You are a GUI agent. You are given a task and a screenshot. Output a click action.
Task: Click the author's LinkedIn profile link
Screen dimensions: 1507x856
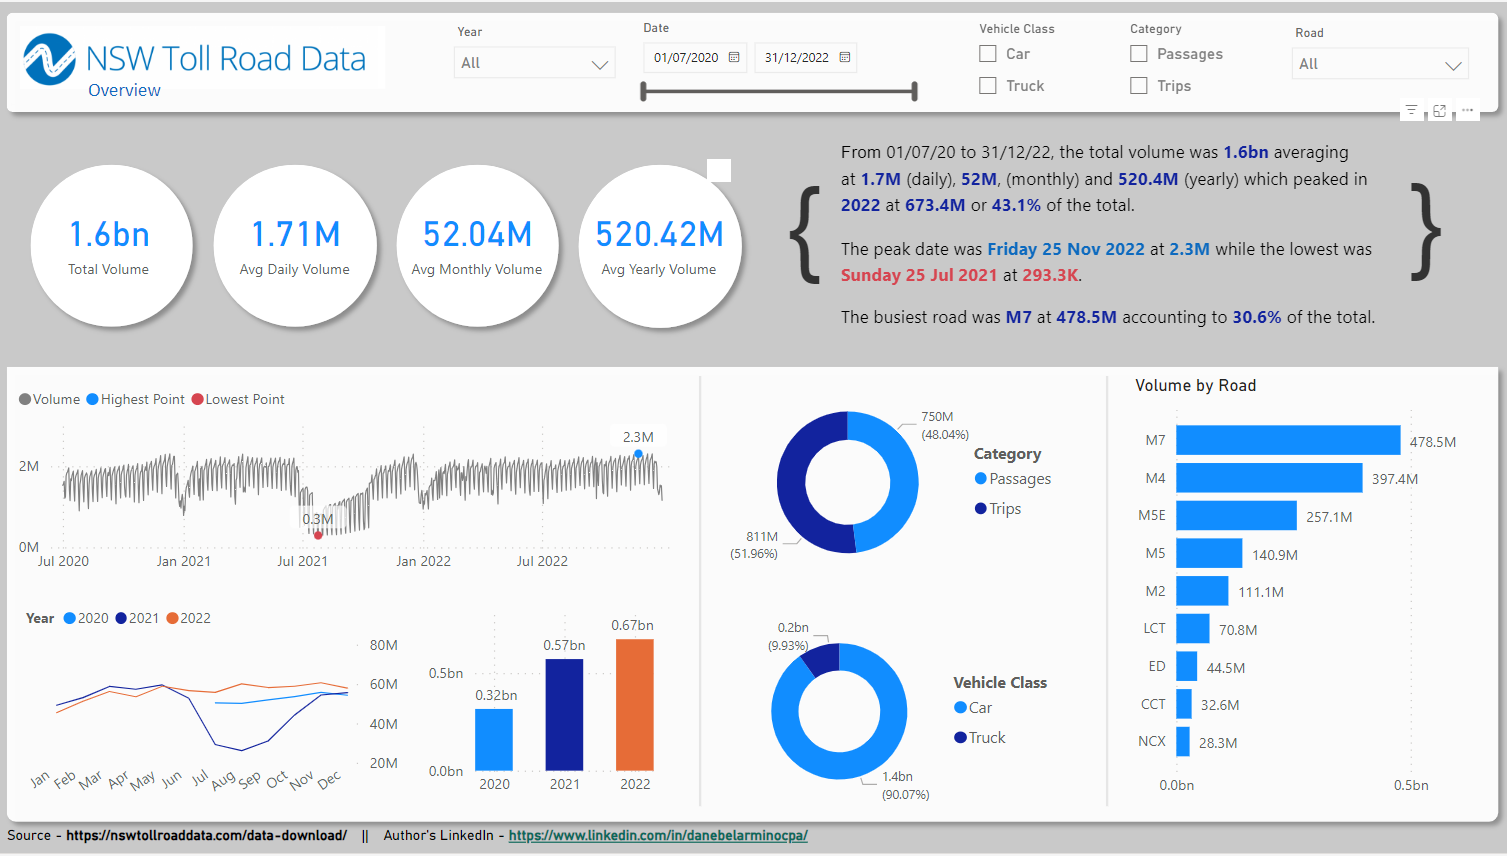click(x=657, y=836)
